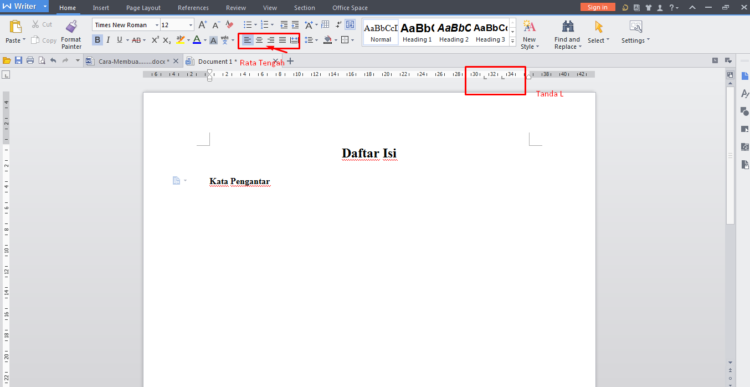Open print preview icon
750x387 pixels.
pyautogui.click(x=41, y=61)
